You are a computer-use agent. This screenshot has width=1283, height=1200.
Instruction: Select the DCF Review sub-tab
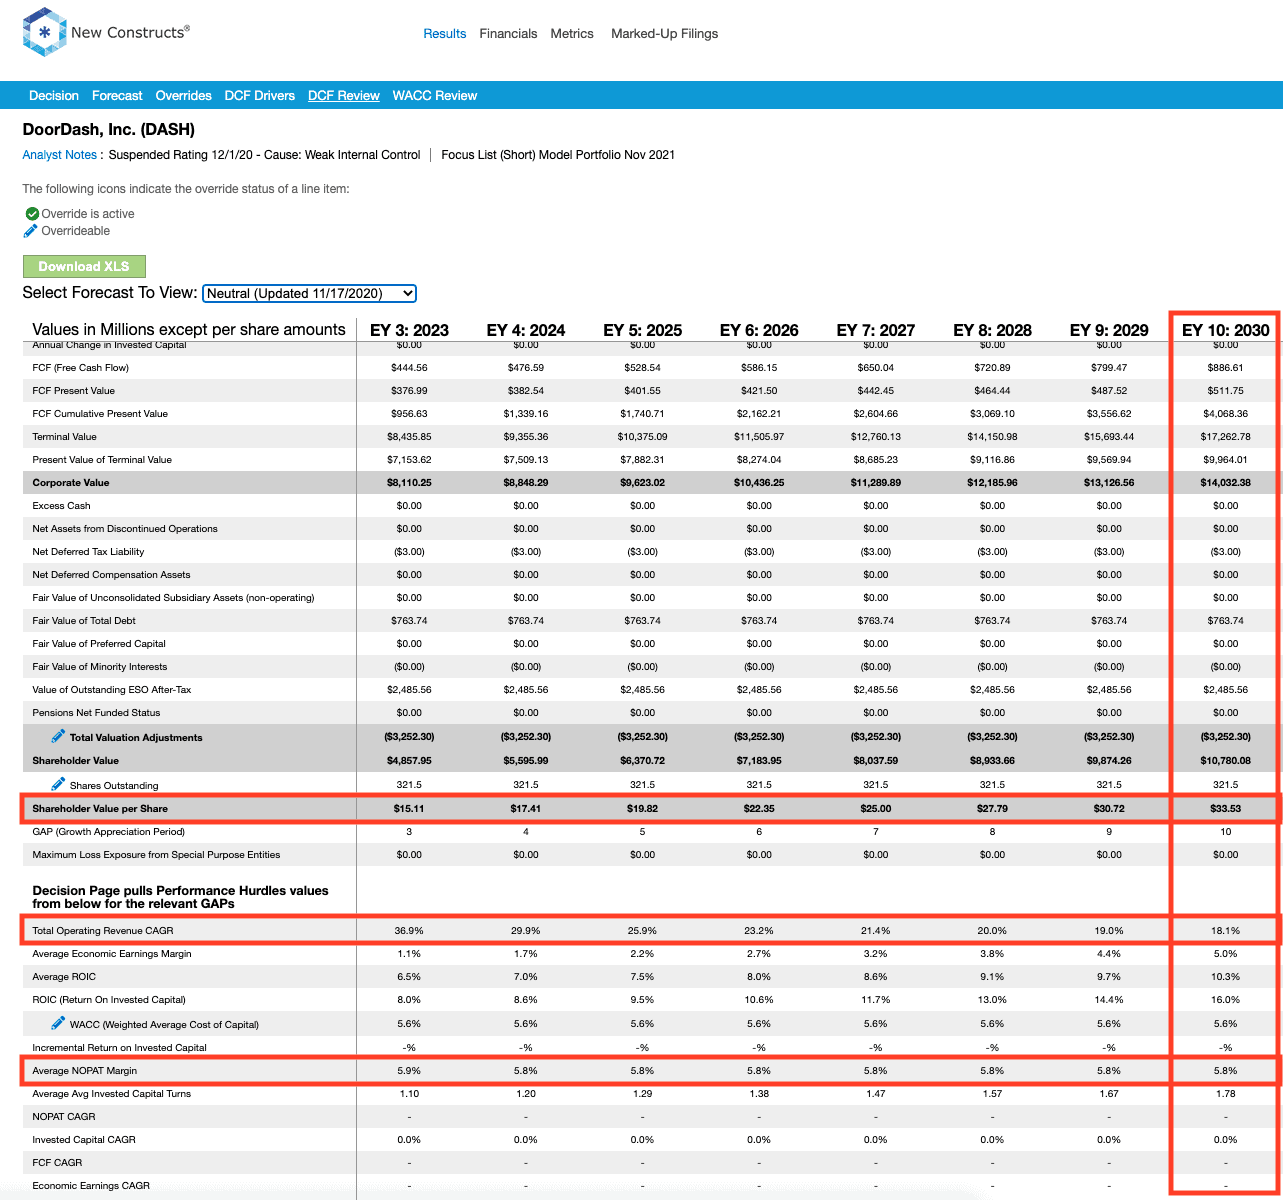coord(344,96)
